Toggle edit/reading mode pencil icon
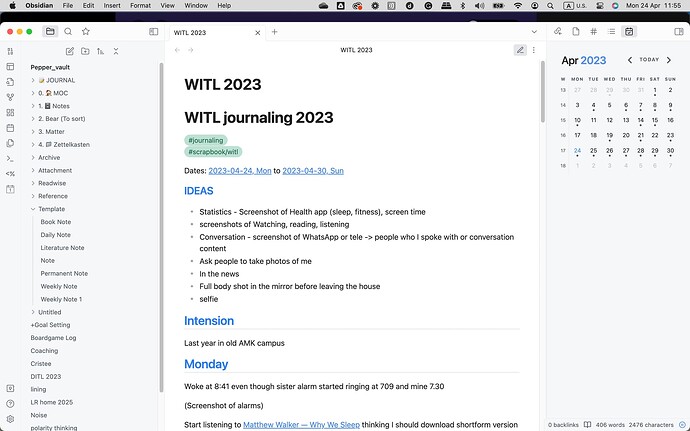The width and height of the screenshot is (690, 431). click(x=520, y=50)
